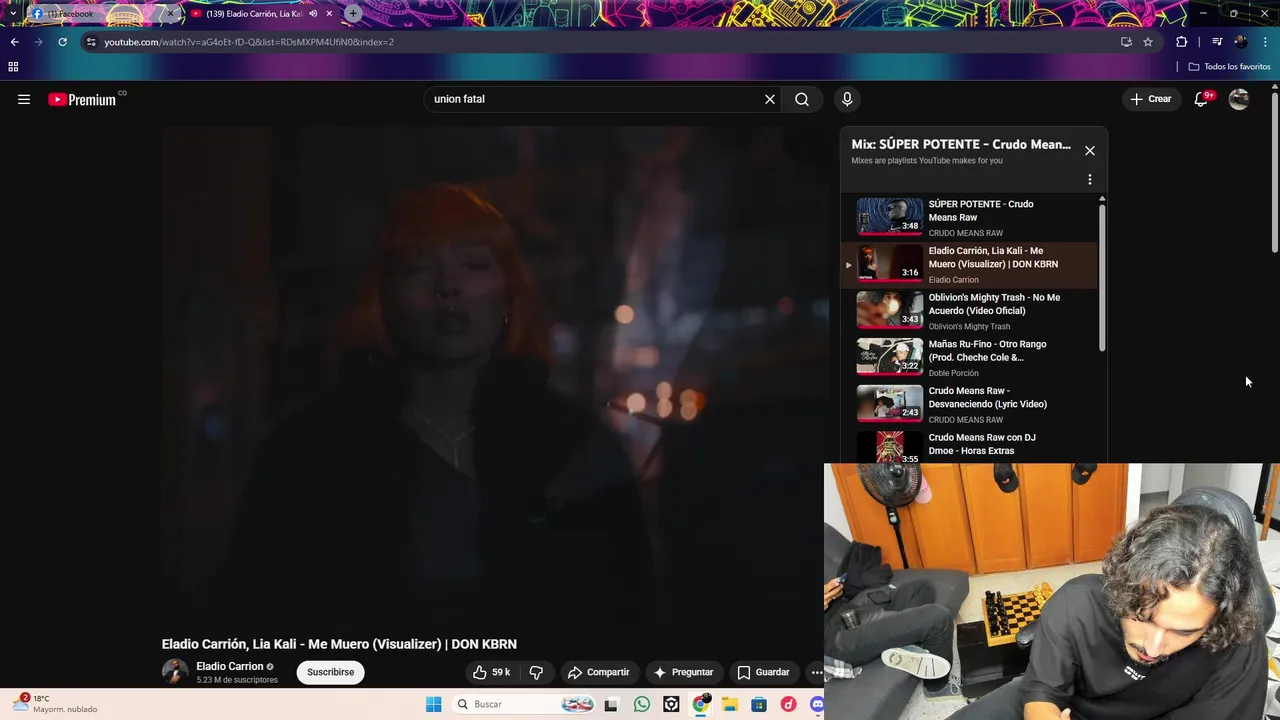
Task: Launch WhatsApp from the taskbar
Action: tap(642, 704)
